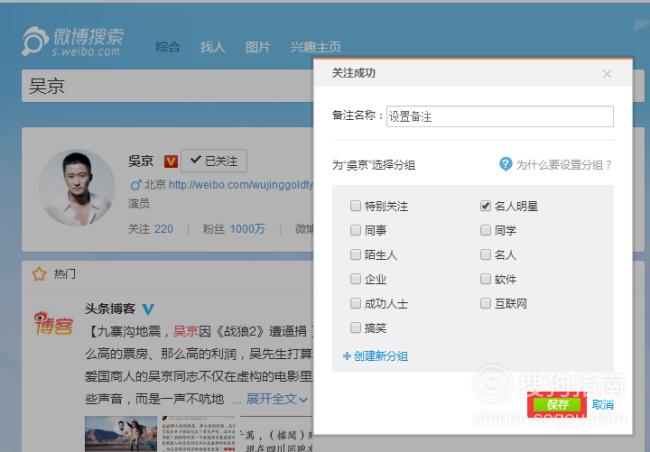
Task: Open the weibo.com/wujinggoldty profile link
Action: pyautogui.click(x=241, y=185)
